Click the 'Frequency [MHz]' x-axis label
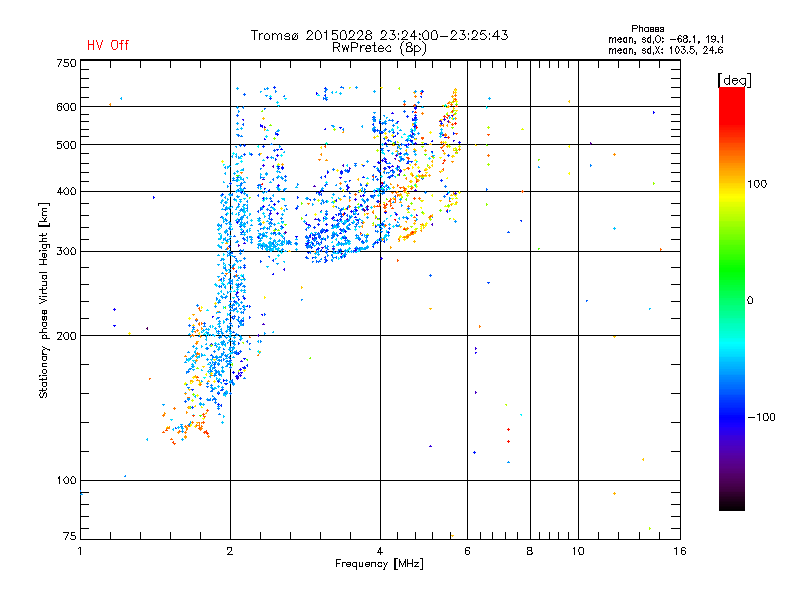 click(379, 564)
